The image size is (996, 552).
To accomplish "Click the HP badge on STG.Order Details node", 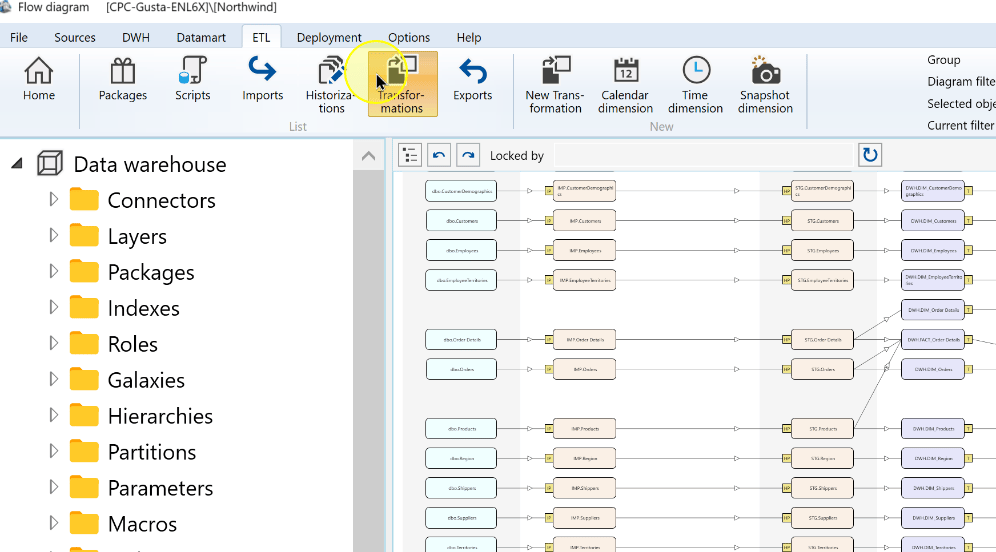I will click(x=786, y=339).
